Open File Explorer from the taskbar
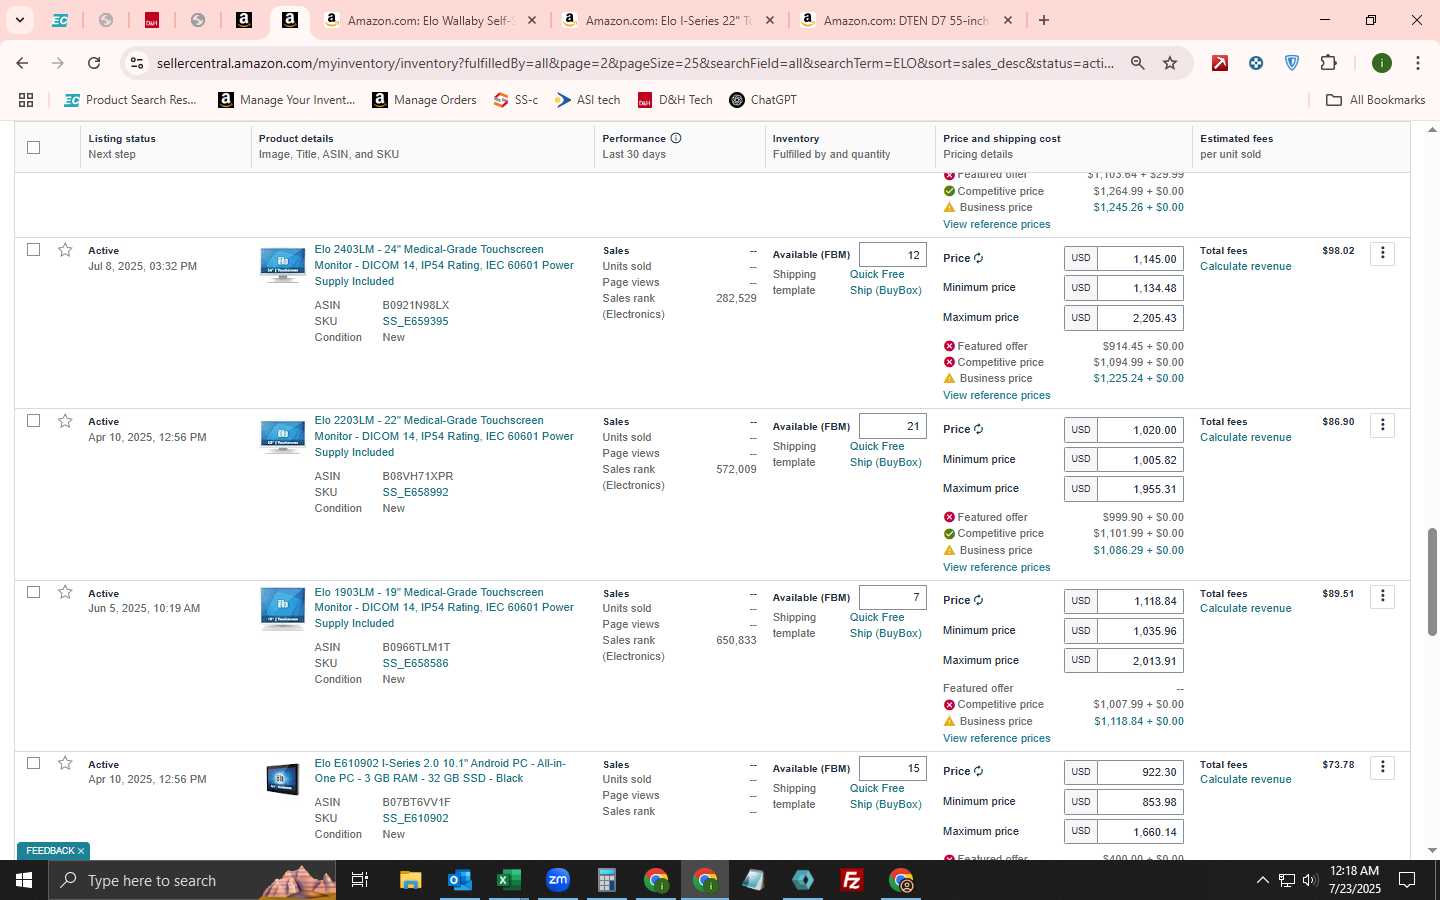 [x=410, y=880]
